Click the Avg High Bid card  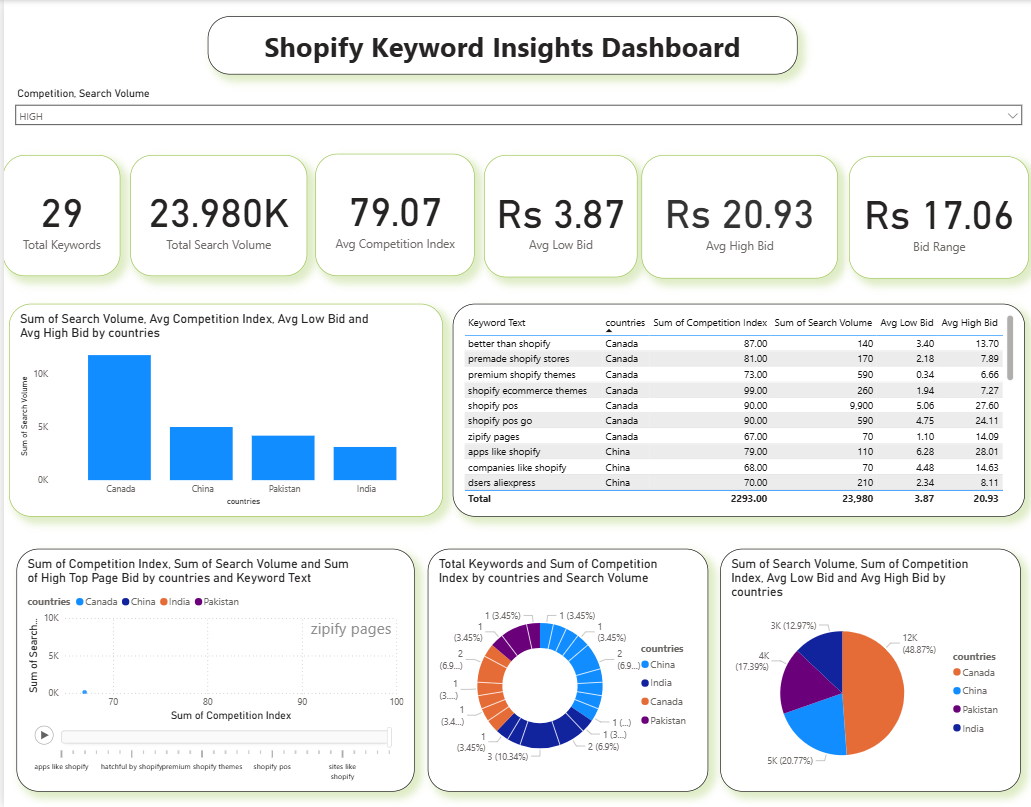(x=739, y=216)
